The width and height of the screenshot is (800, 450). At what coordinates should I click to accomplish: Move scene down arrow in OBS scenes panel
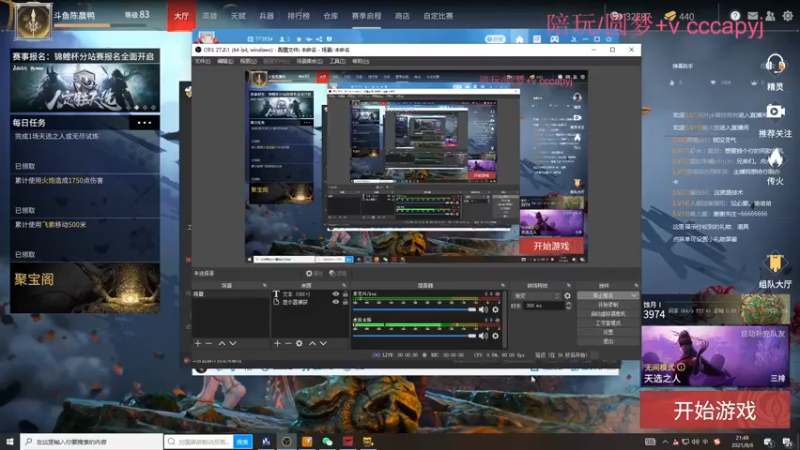tap(233, 343)
